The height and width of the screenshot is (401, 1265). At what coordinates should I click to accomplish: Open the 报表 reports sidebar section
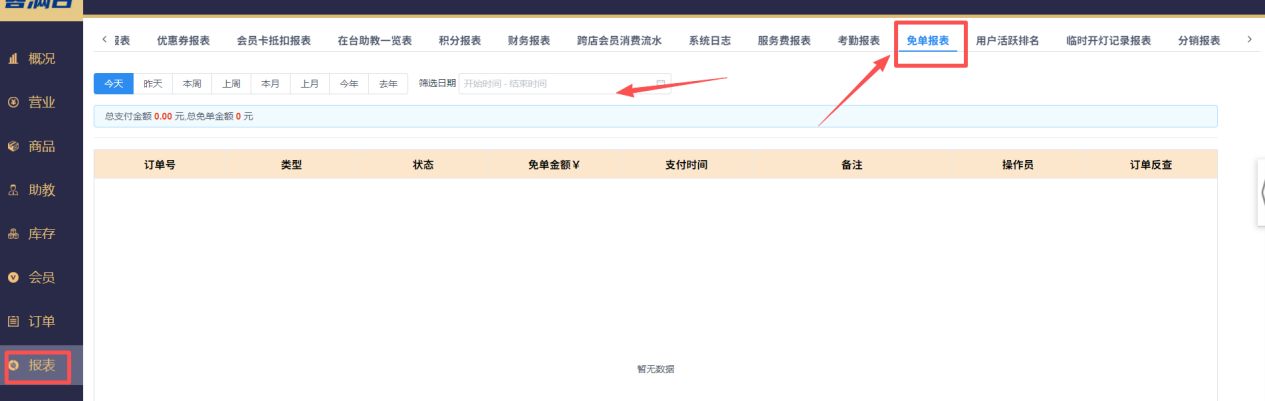(41, 366)
